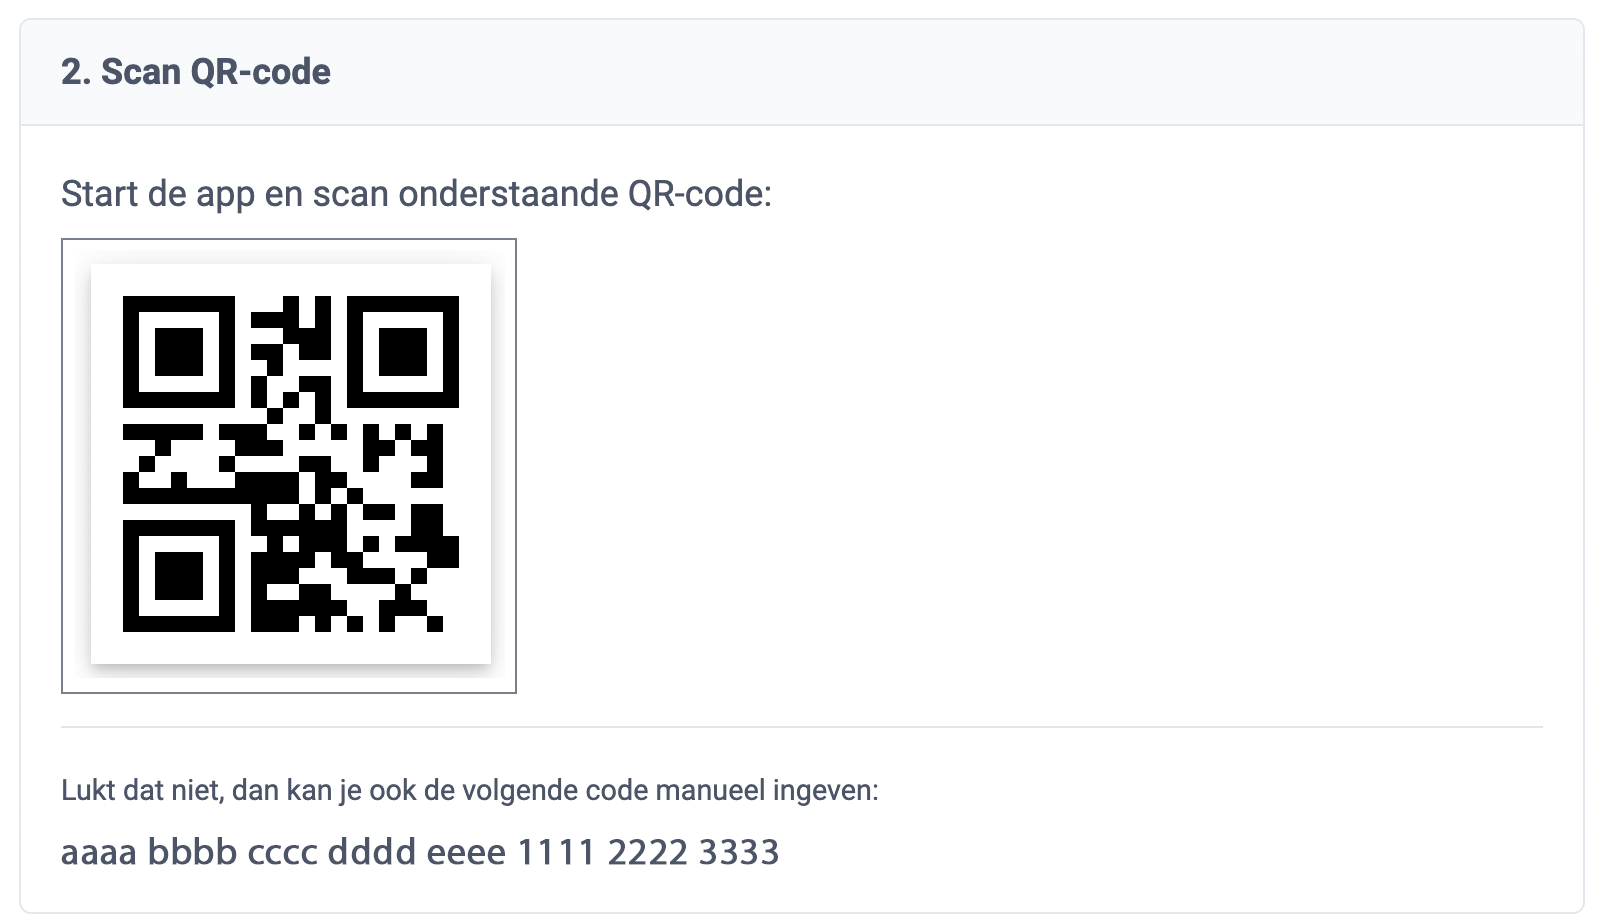The height and width of the screenshot is (924, 1598).
Task: Click the 'Lukt dat niet' fallback instruction text
Action: (470, 790)
